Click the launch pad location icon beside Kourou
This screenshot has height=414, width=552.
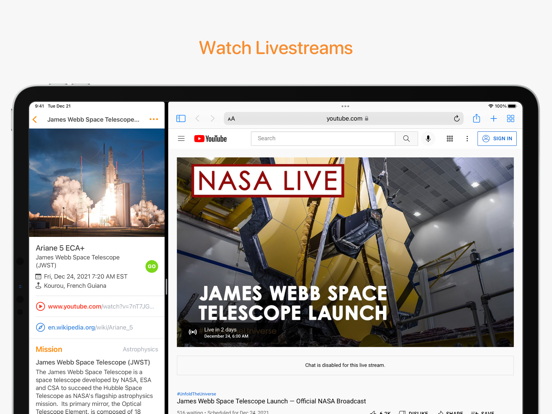38,286
